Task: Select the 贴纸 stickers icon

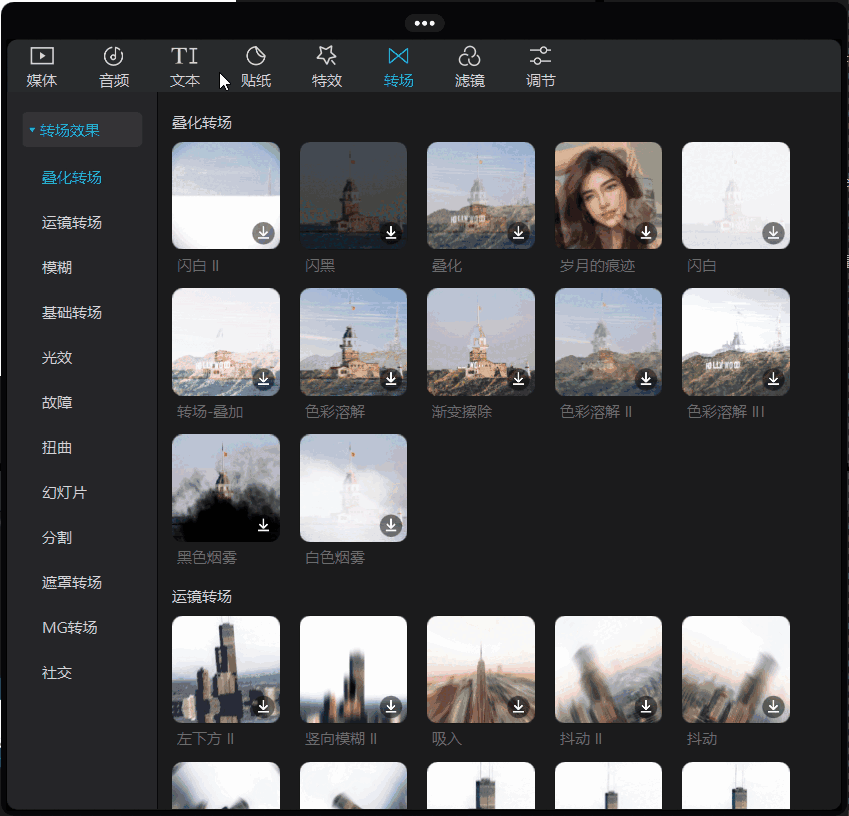Action: tap(256, 67)
